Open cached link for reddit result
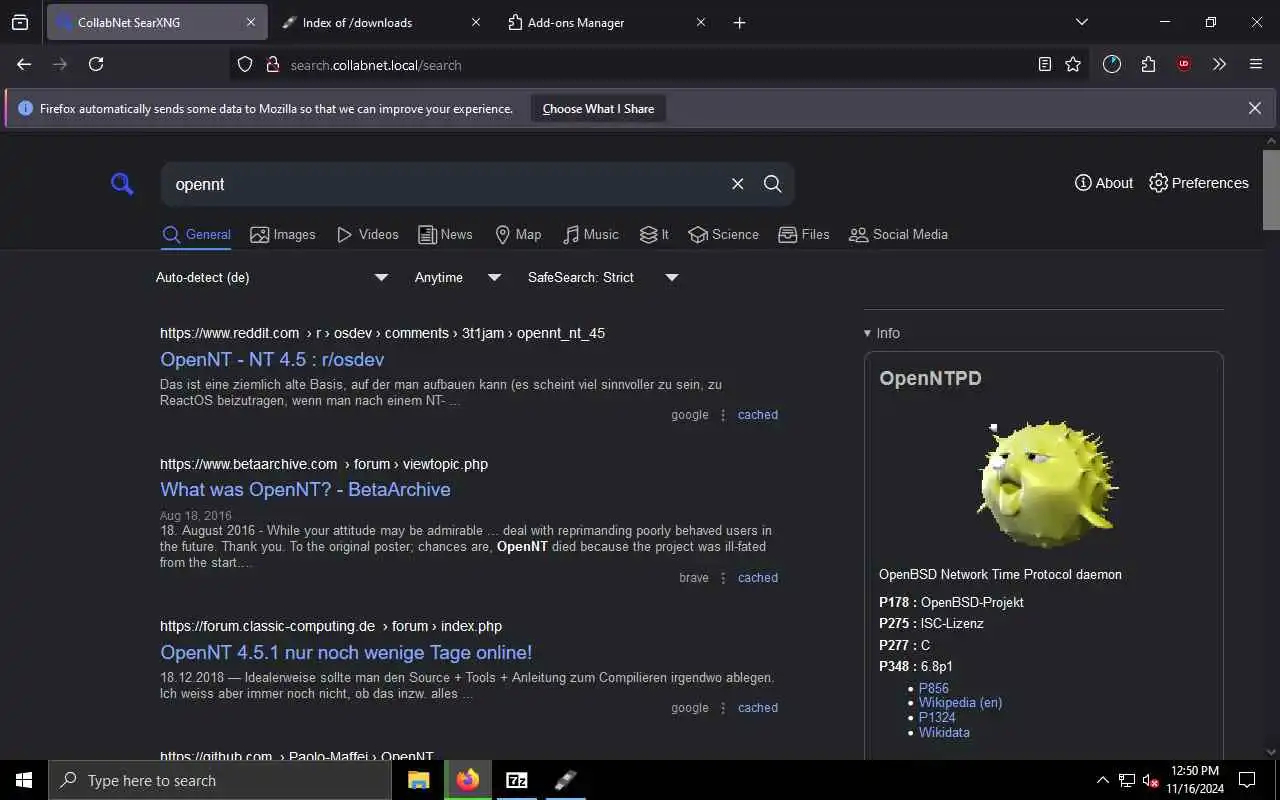Image resolution: width=1280 pixels, height=800 pixels. click(x=757, y=415)
